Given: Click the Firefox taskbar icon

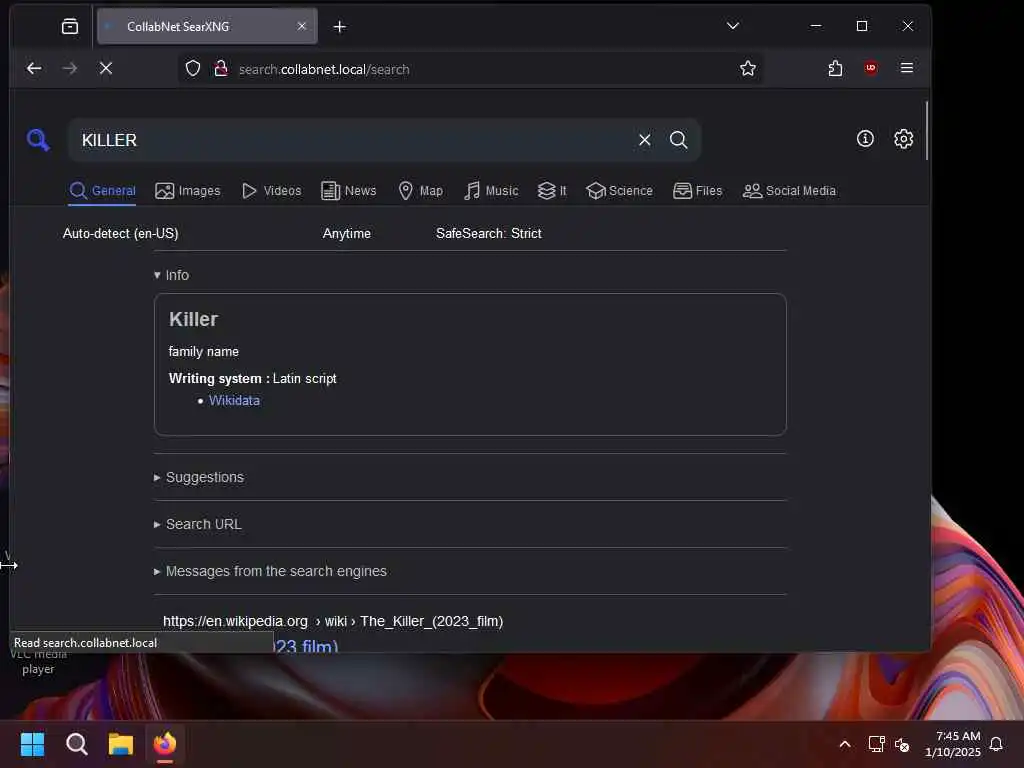Looking at the screenshot, I should (x=165, y=744).
